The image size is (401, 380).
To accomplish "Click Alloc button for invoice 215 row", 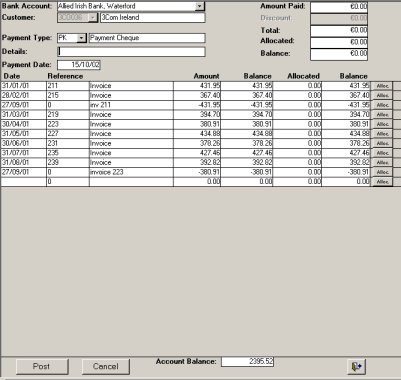I will 382,96.
